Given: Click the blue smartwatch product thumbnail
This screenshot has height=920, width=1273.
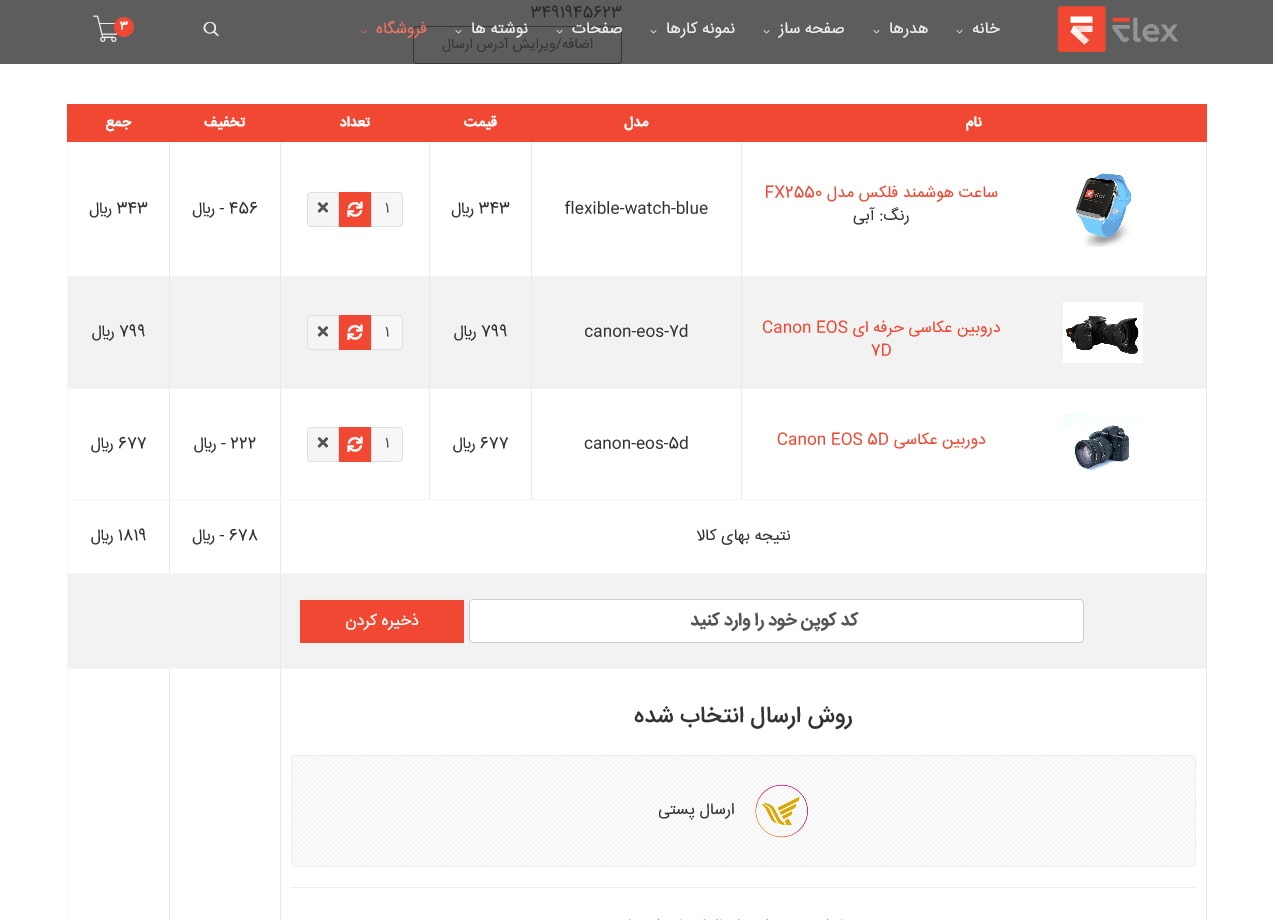Looking at the screenshot, I should click(1102, 208).
